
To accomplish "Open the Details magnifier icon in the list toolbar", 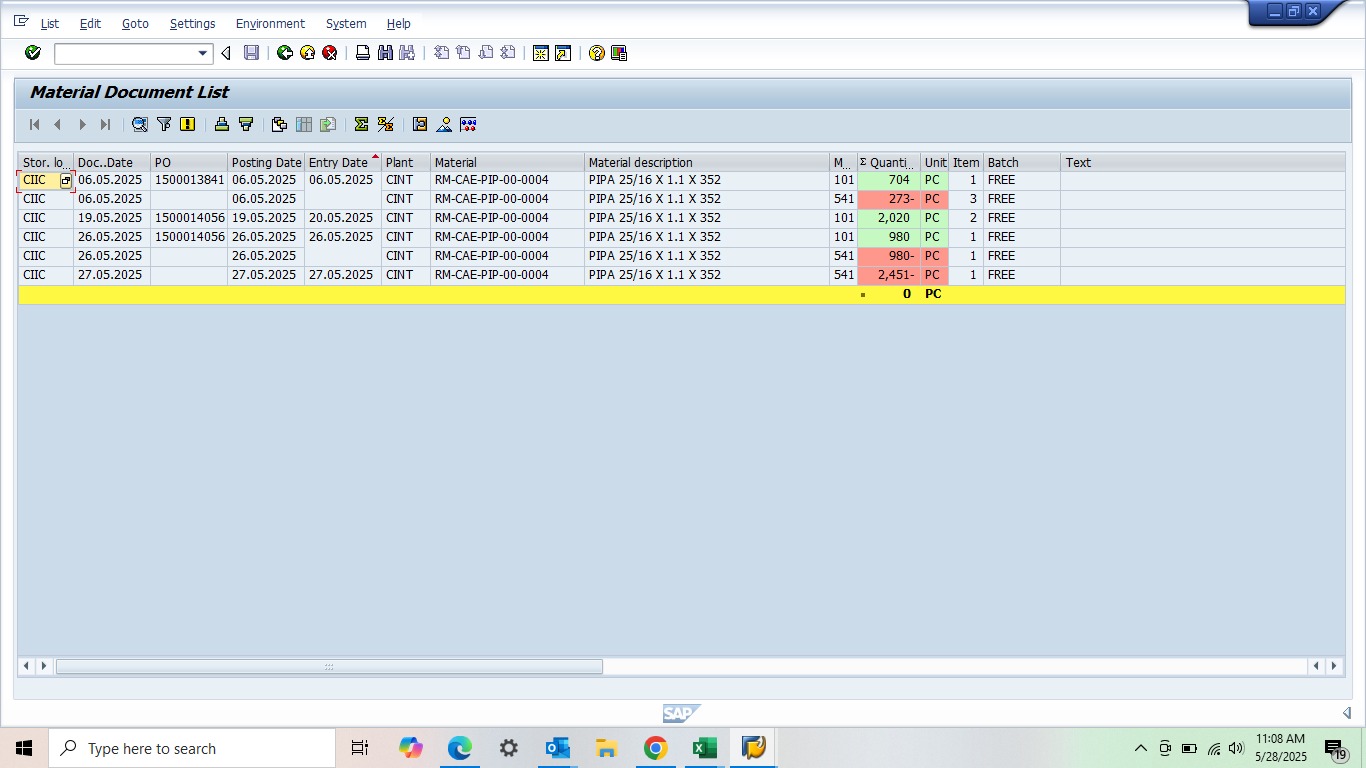I will 139,124.
